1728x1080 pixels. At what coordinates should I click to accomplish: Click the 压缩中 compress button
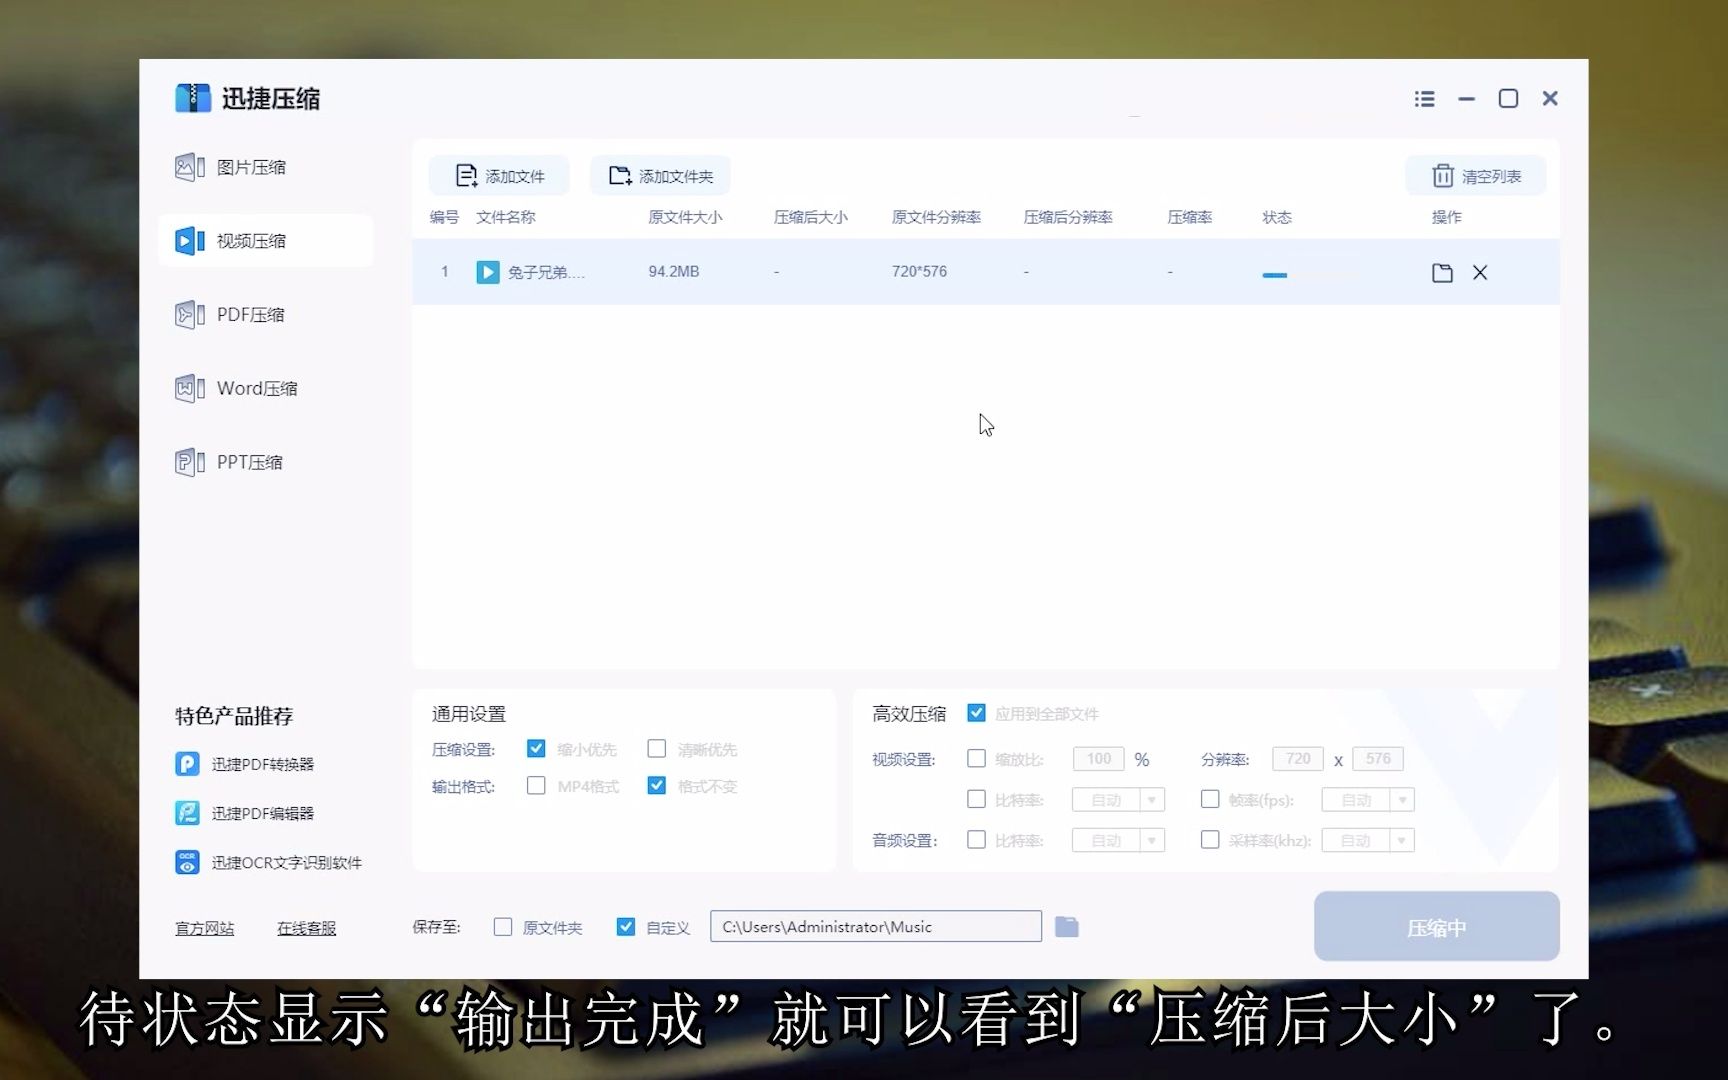tap(1436, 927)
